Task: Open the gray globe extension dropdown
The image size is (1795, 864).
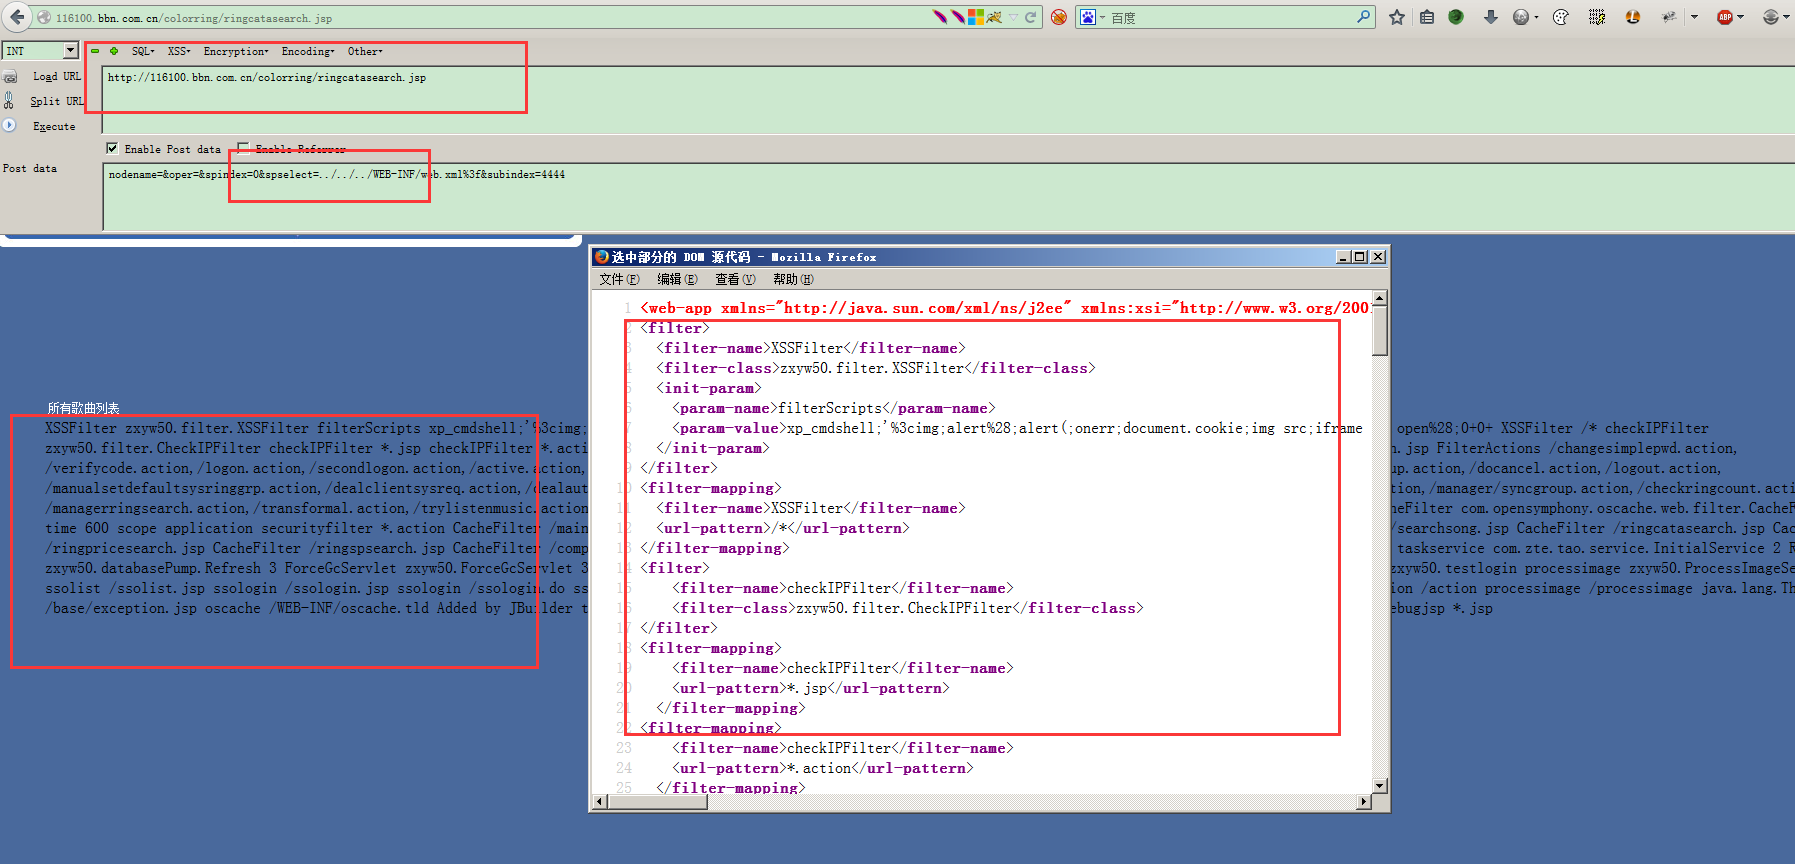Action: [1525, 17]
